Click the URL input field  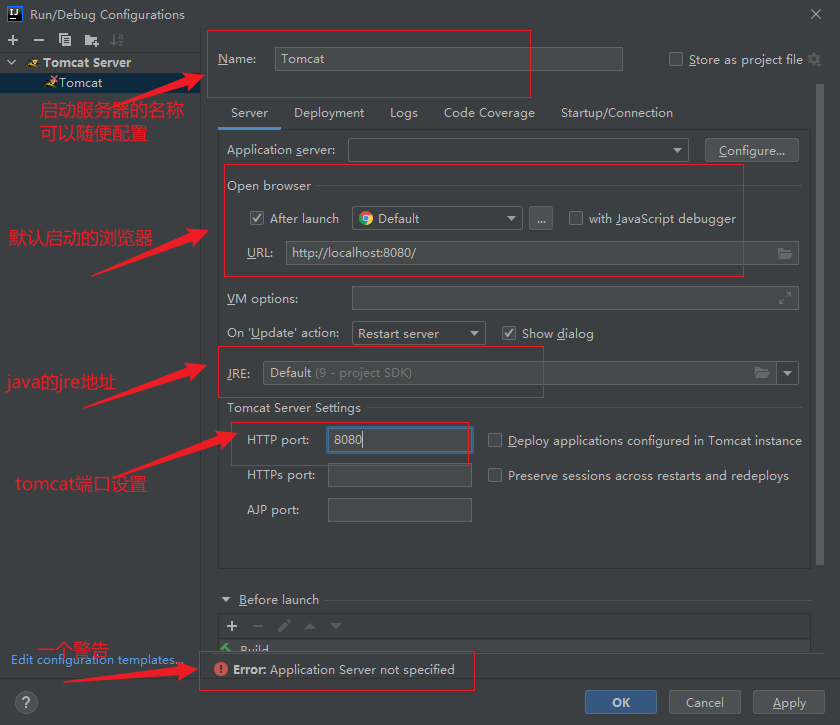point(542,253)
